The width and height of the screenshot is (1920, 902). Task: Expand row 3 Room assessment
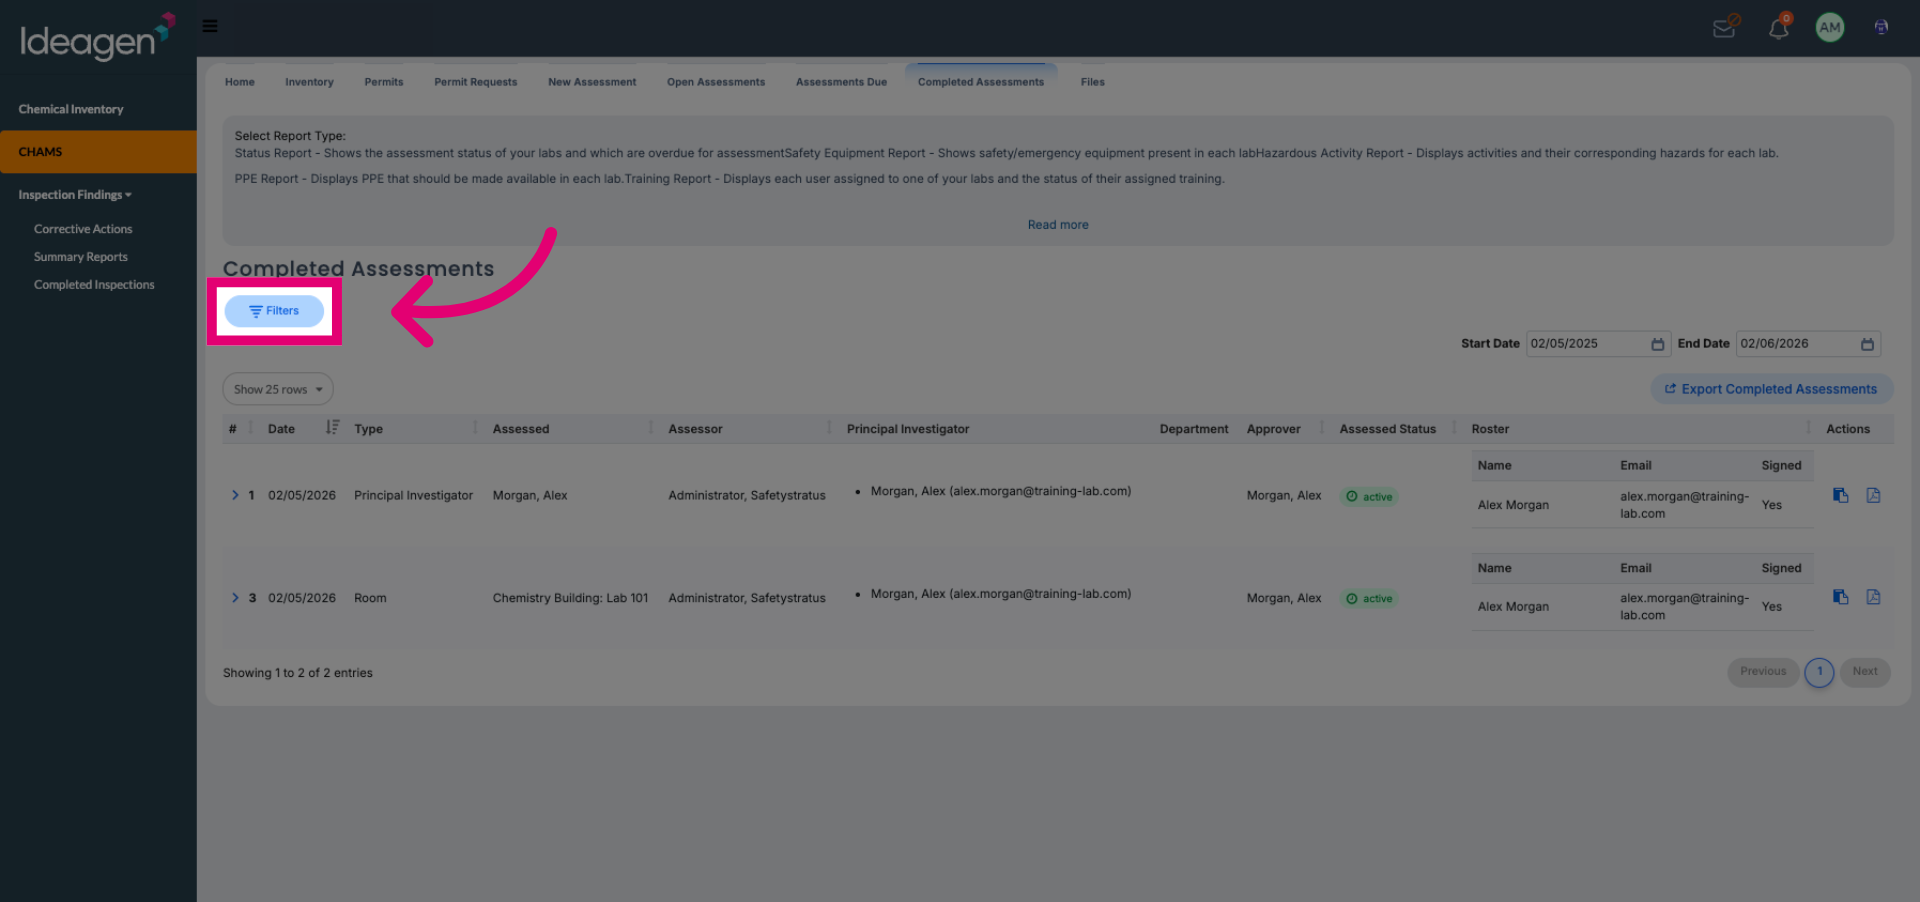pyautogui.click(x=235, y=598)
